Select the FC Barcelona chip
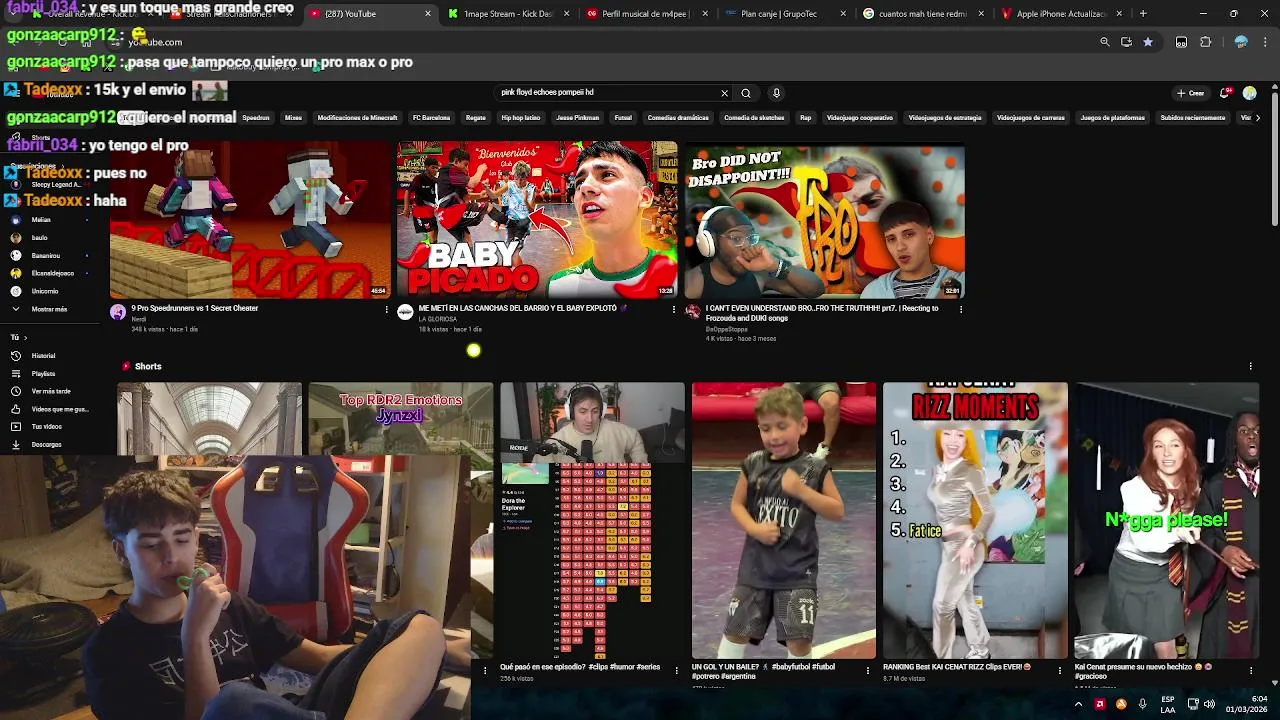The height and width of the screenshot is (720, 1280). click(x=431, y=118)
